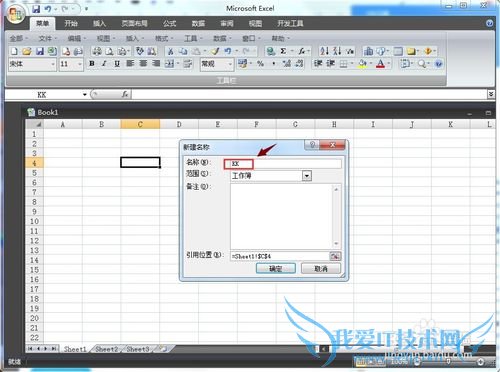
Task: Click the 引用位置 reference input field
Action: pyautogui.click(x=279, y=256)
